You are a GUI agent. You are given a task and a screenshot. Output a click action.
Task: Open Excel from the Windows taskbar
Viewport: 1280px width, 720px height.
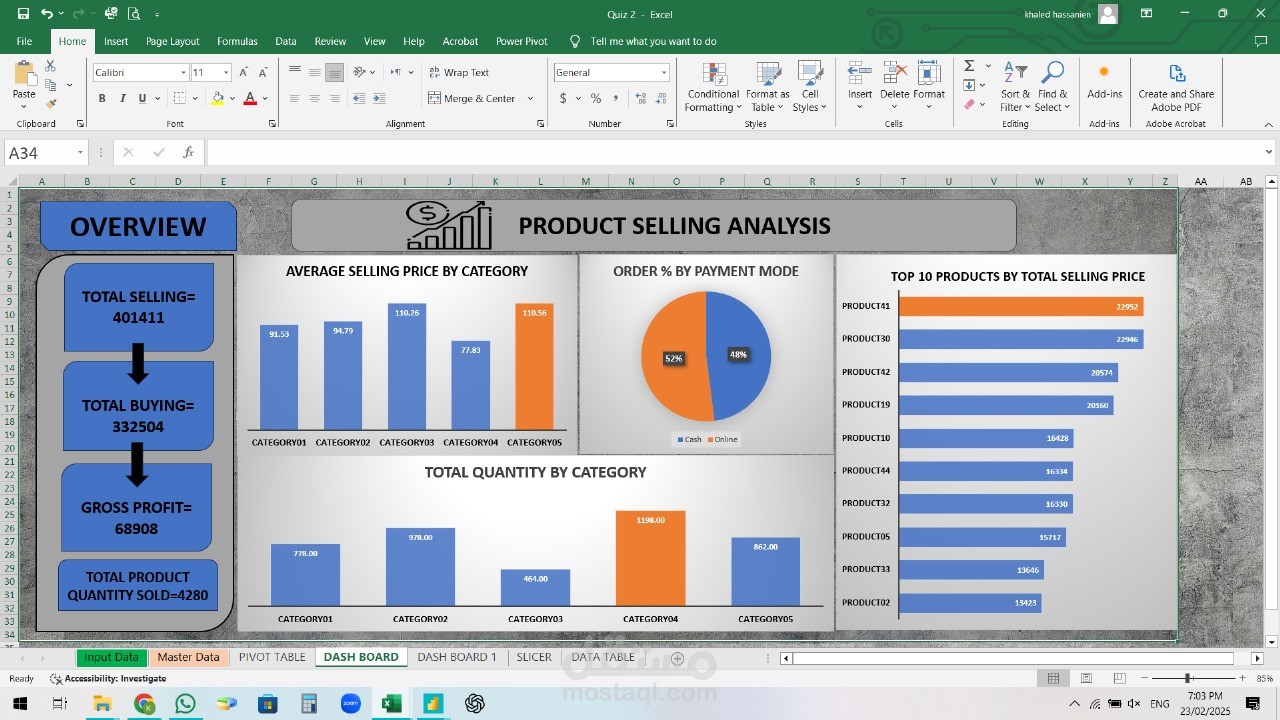pos(391,704)
